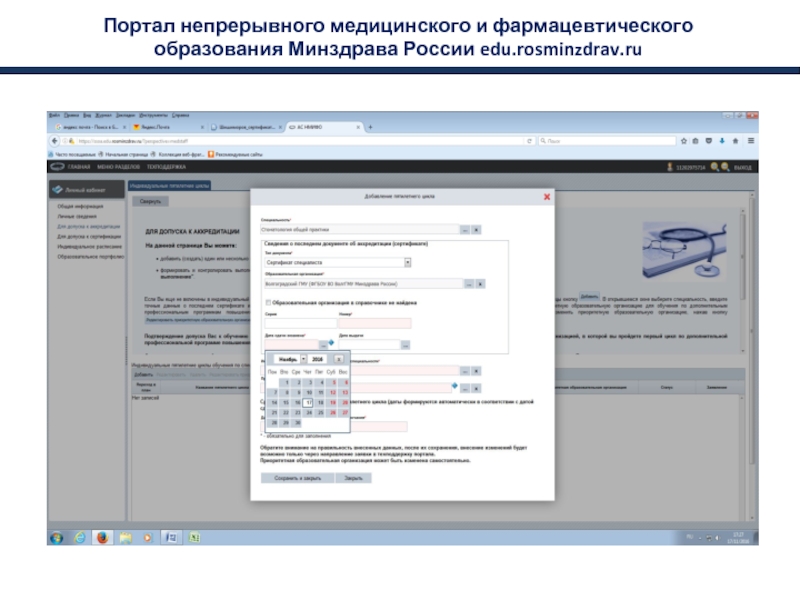
Task: Click the Закрыть button in dialog
Action: pos(353,478)
